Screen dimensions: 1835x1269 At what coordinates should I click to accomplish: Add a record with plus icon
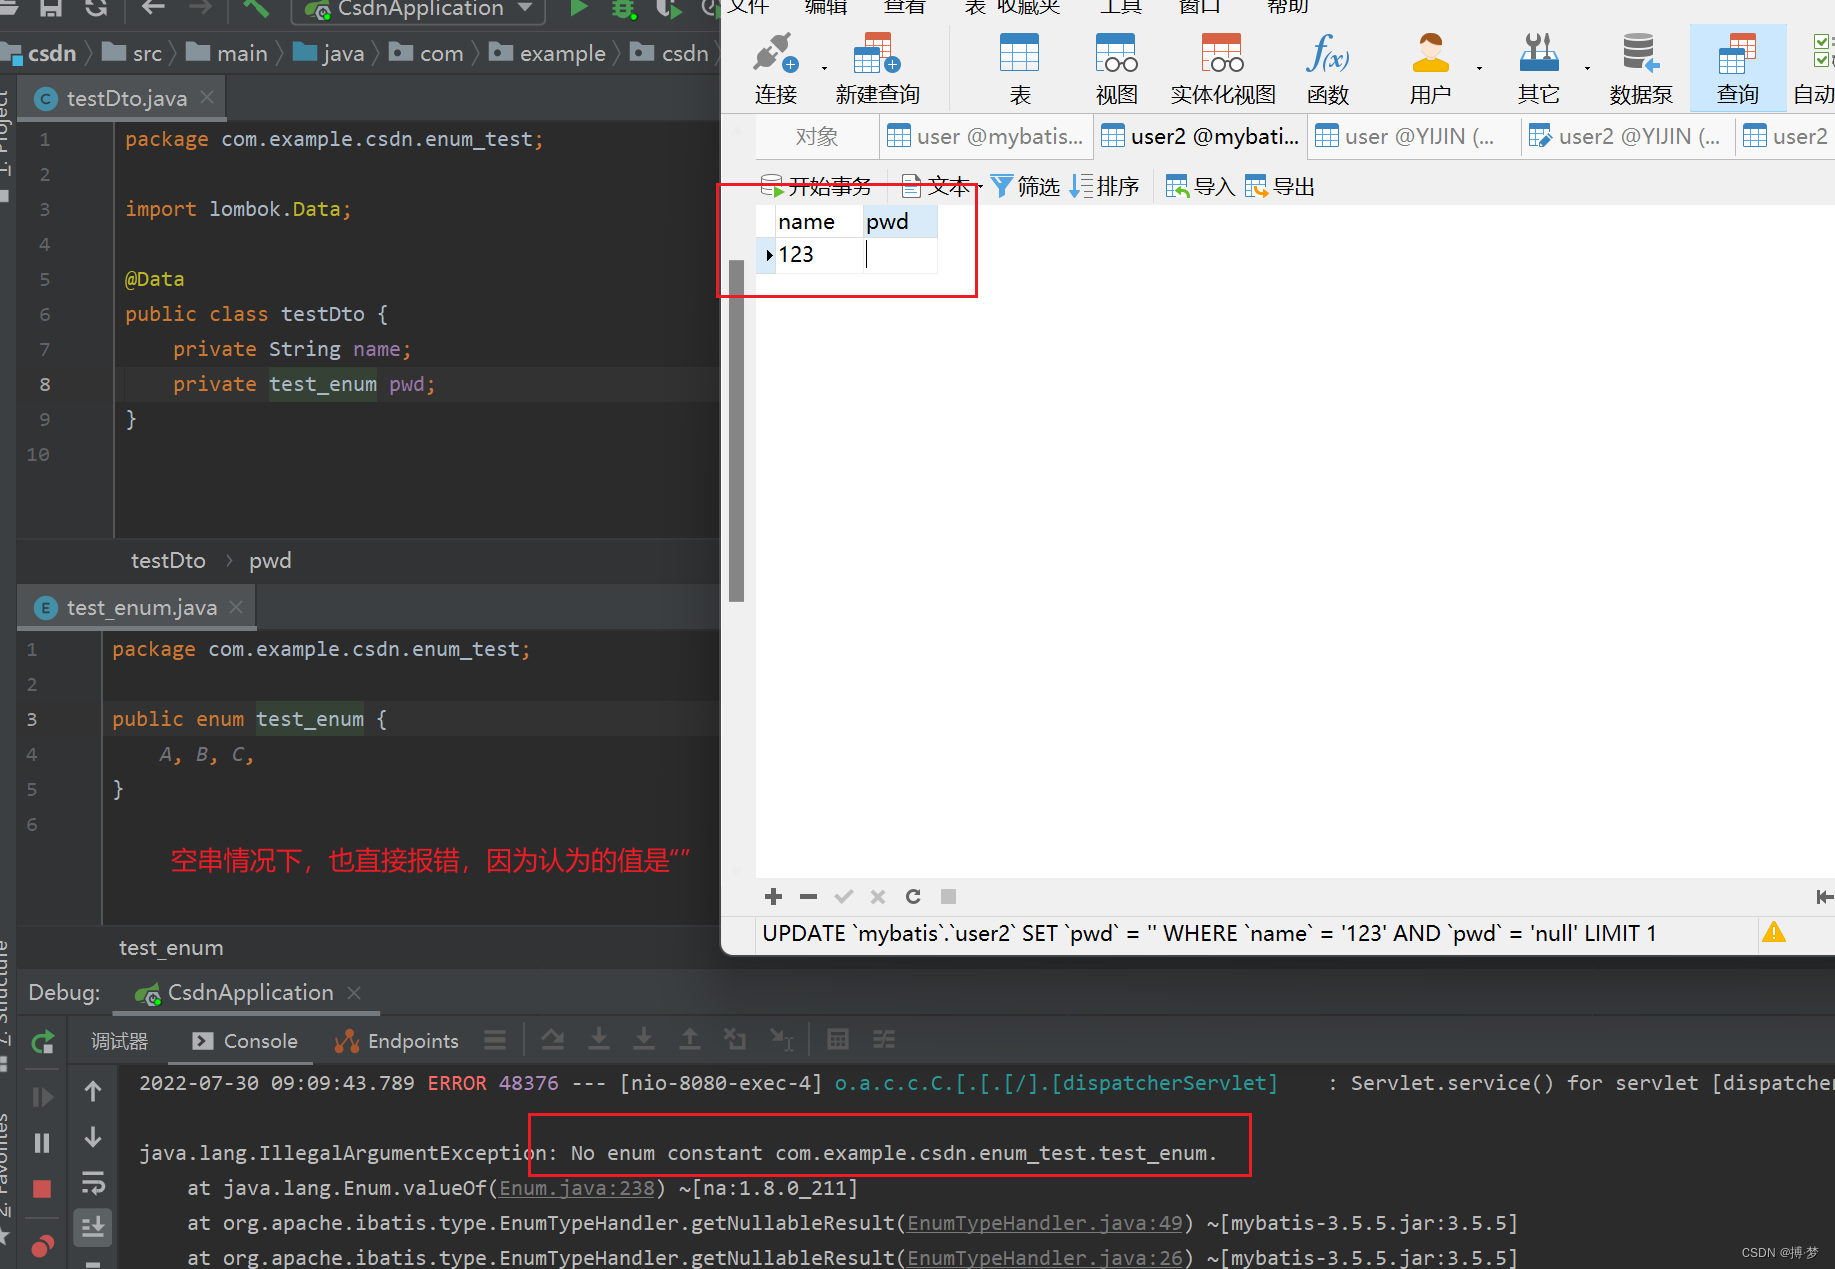point(773,896)
